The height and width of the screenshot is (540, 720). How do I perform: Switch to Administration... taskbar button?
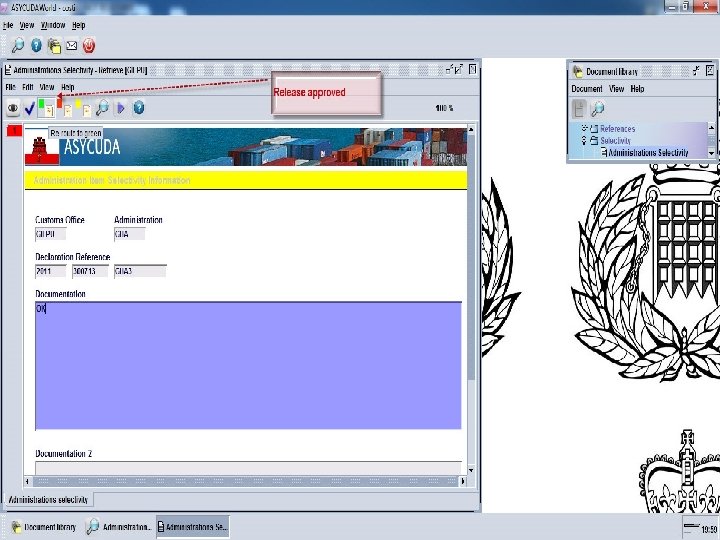click(119, 527)
